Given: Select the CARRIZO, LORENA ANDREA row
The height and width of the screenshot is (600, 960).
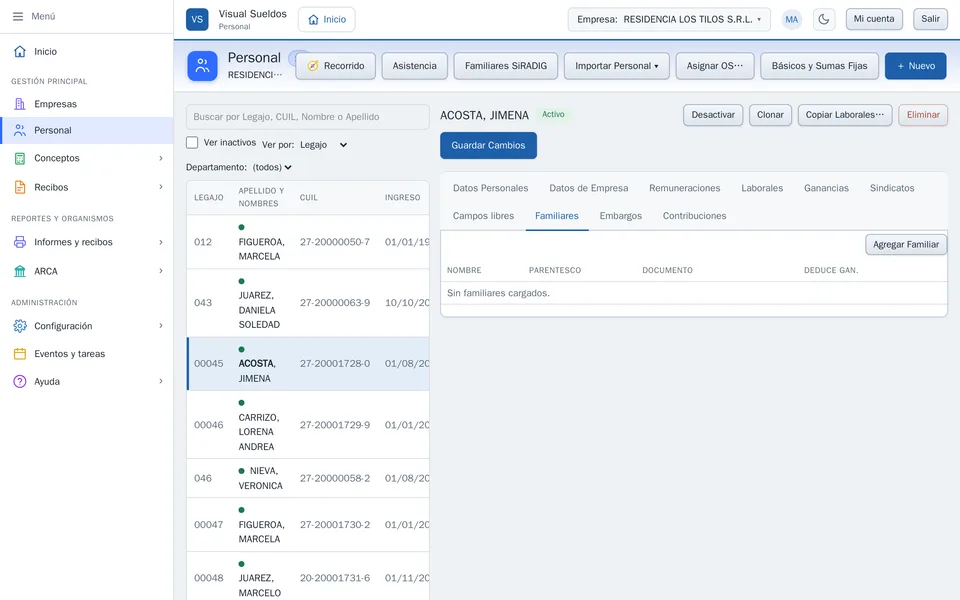Looking at the screenshot, I should 308,425.
